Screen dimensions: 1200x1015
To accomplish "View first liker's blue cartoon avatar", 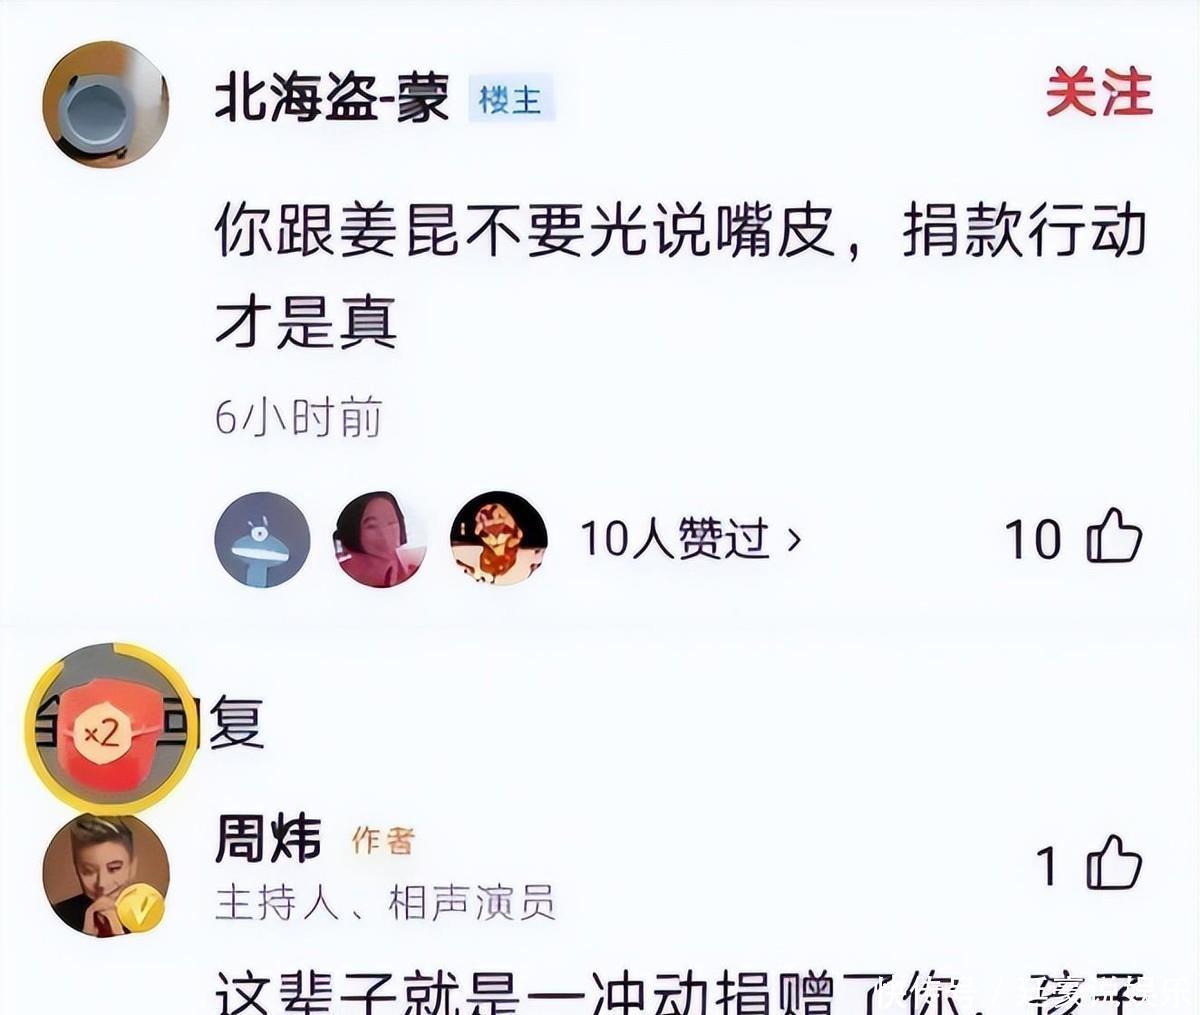I will (x=262, y=539).
